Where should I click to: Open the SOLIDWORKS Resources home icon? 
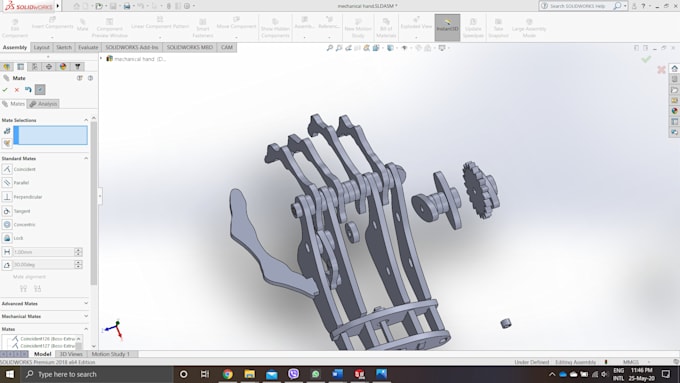[x=674, y=69]
